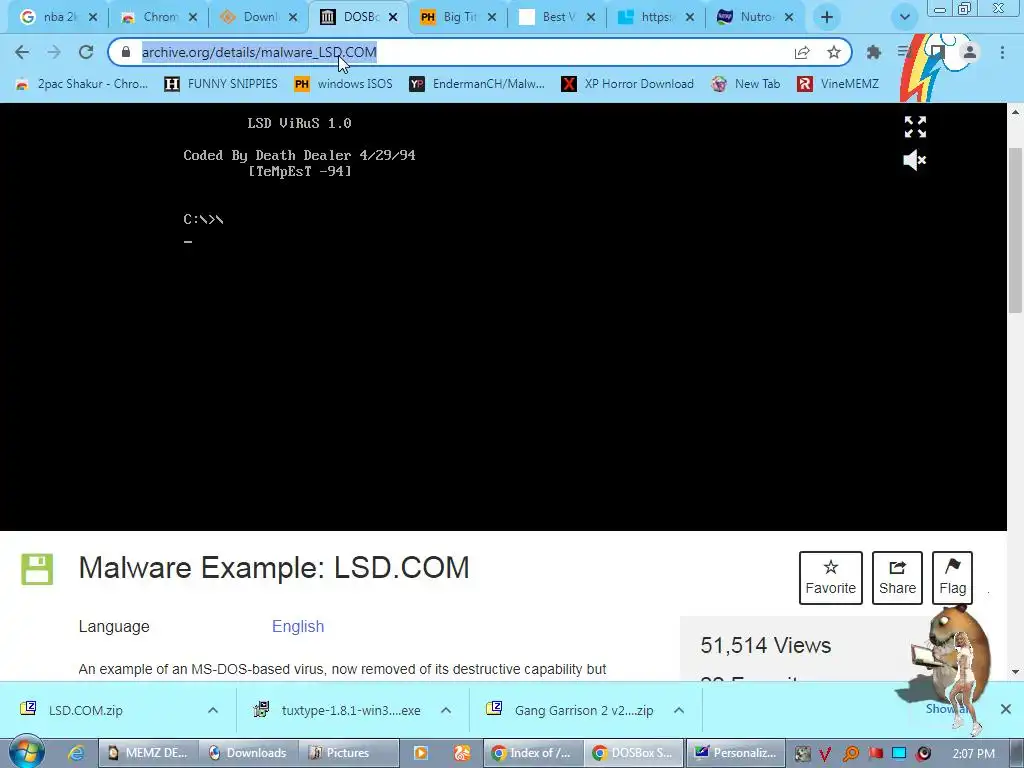Viewport: 1024px width, 768px height.
Task: Open the Extensions puzzle icon
Action: (873, 52)
